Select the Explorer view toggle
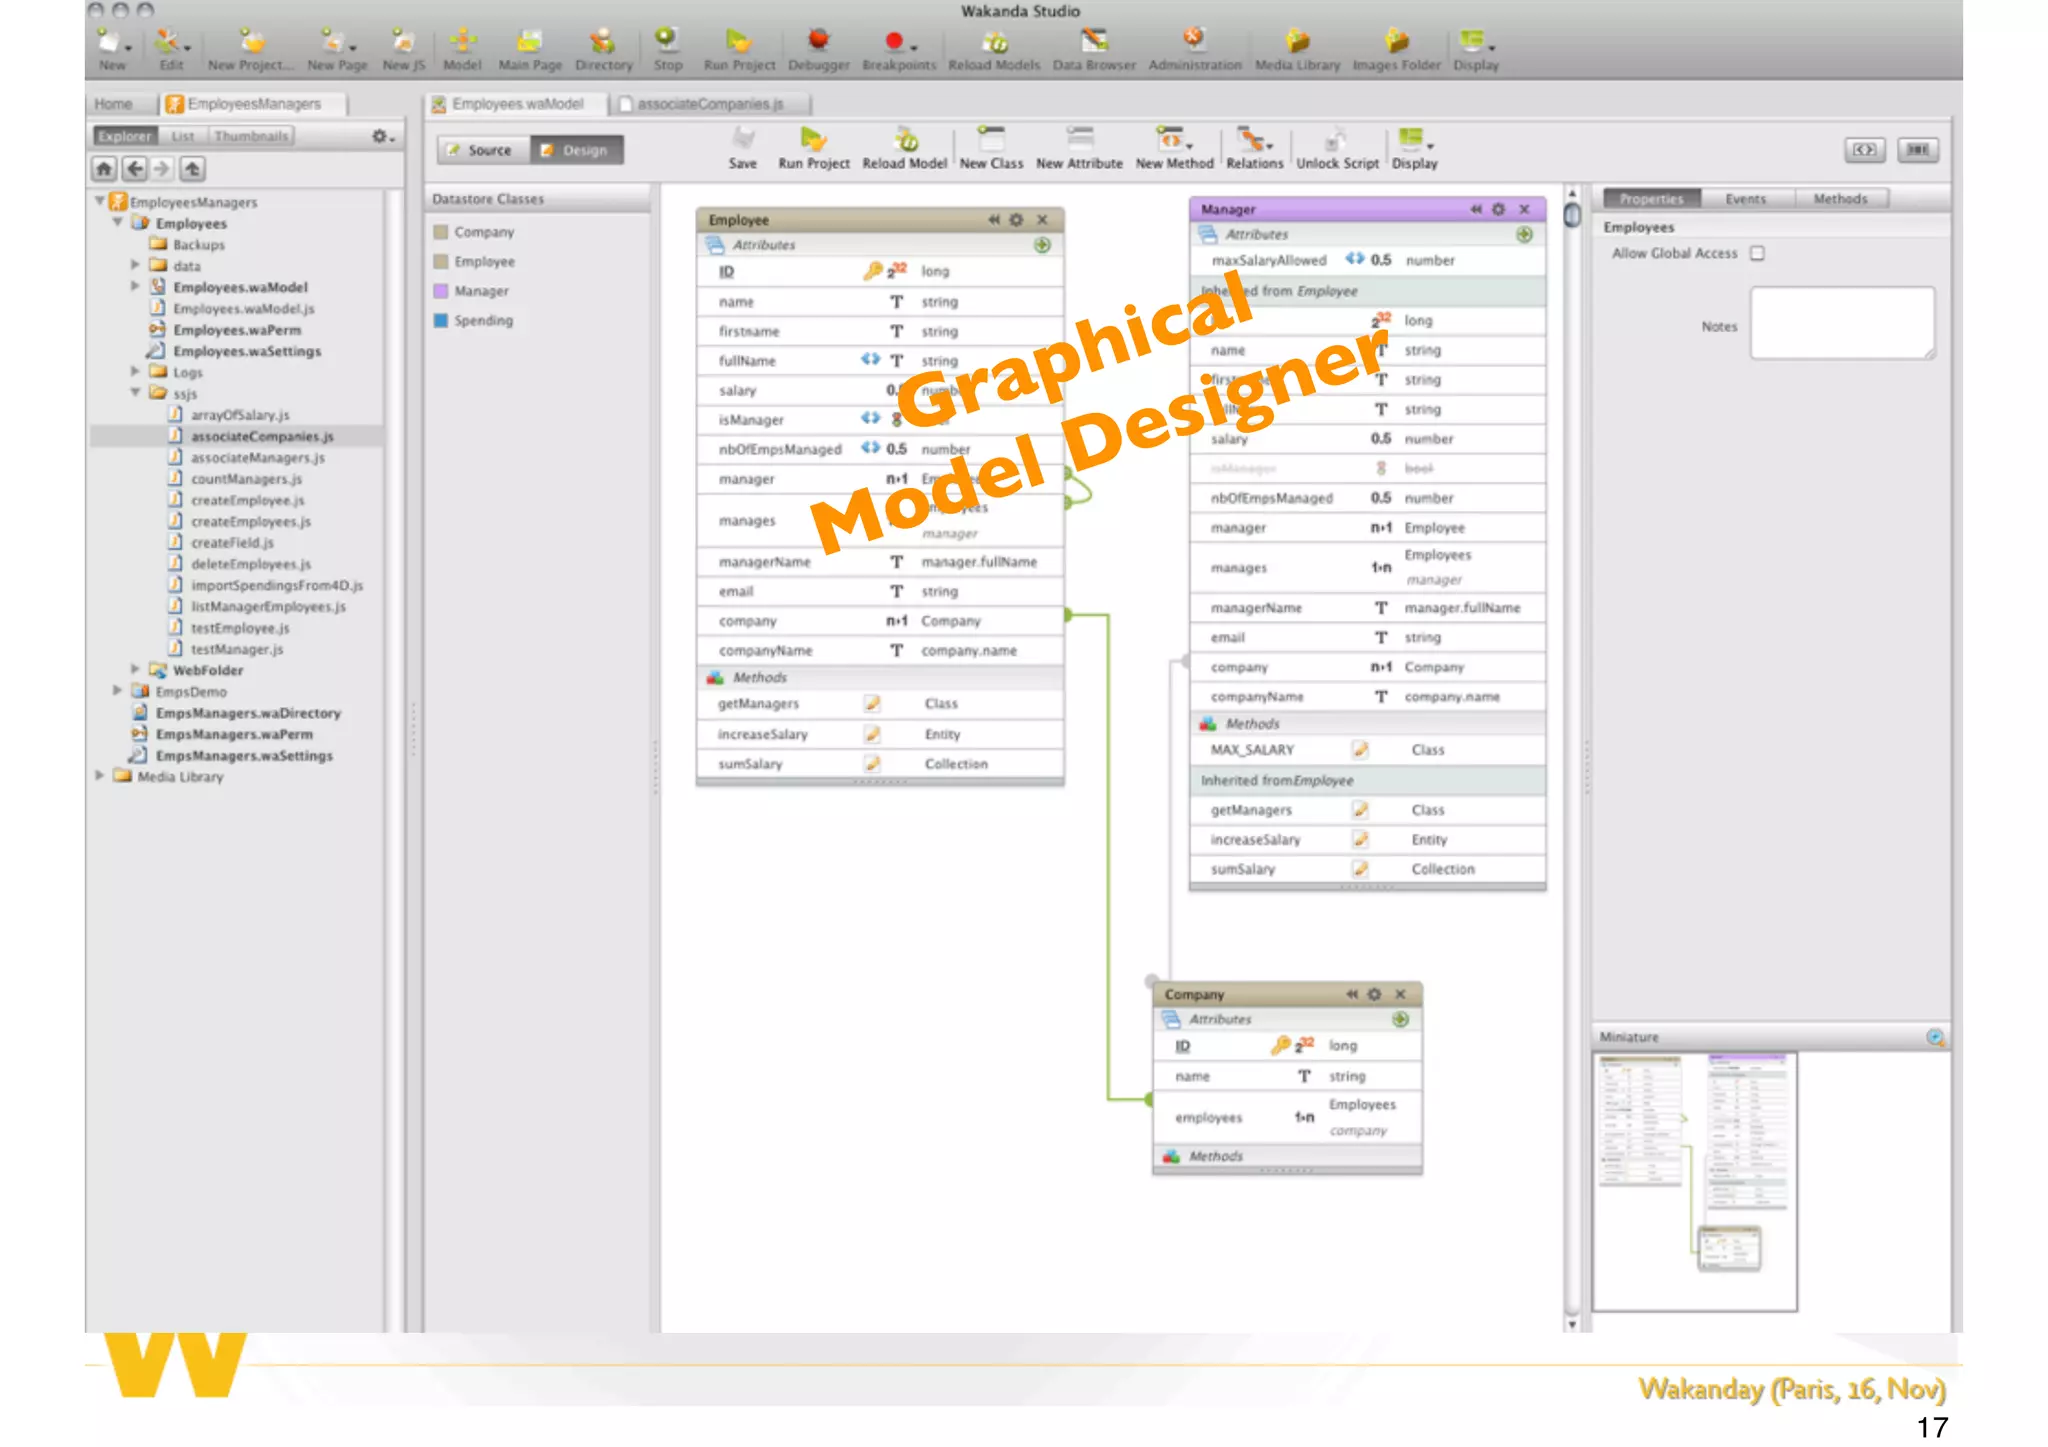Screen dimensions: 2048x1447 click(125, 136)
